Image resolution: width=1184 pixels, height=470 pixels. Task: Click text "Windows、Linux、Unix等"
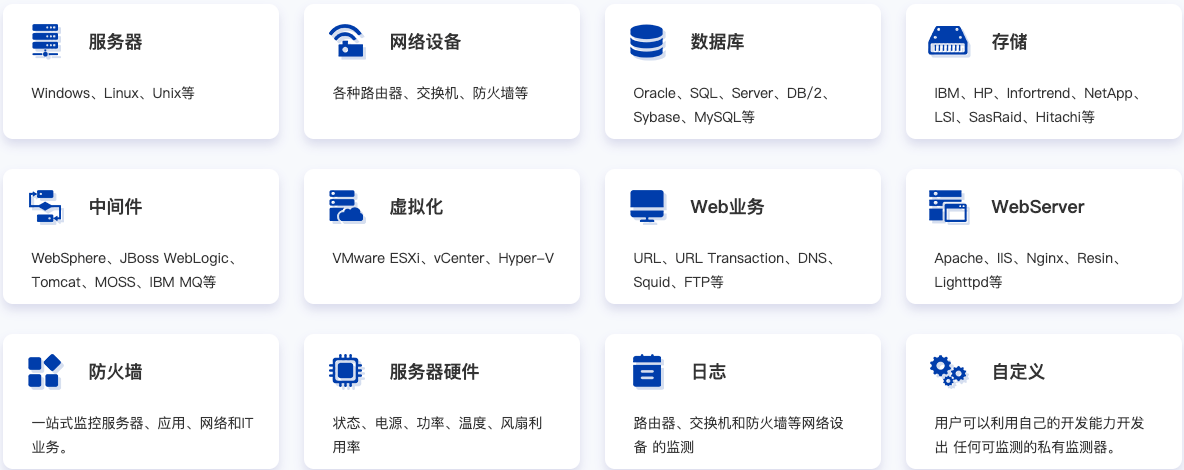(x=113, y=94)
